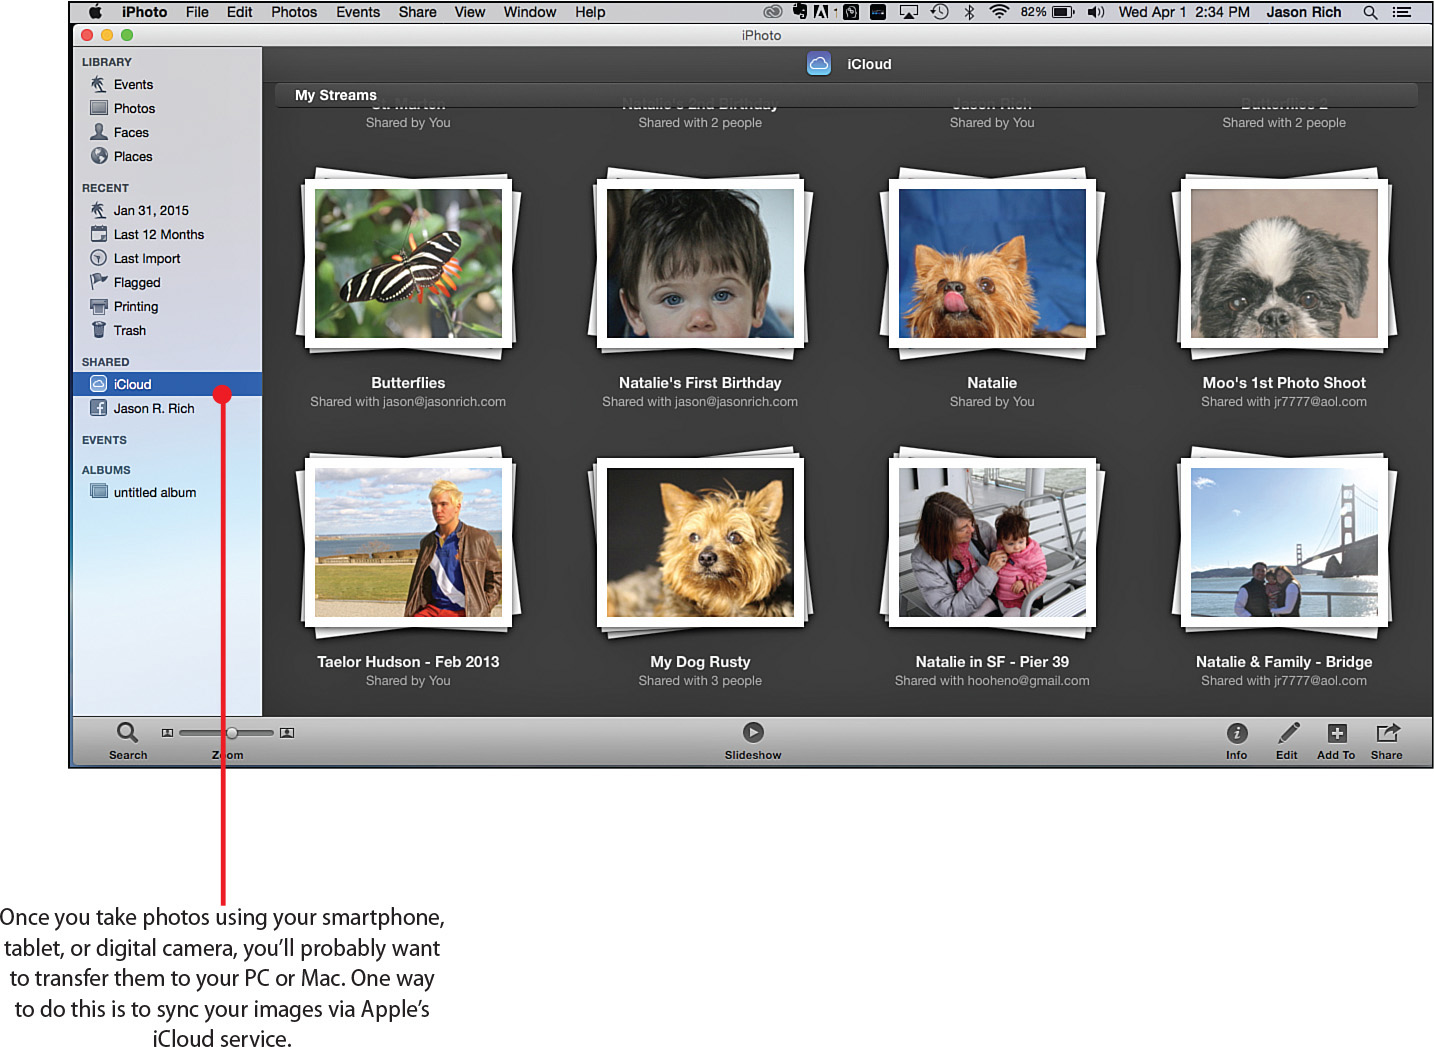
Task: Click the date and time in menu bar
Action: pos(1184,12)
